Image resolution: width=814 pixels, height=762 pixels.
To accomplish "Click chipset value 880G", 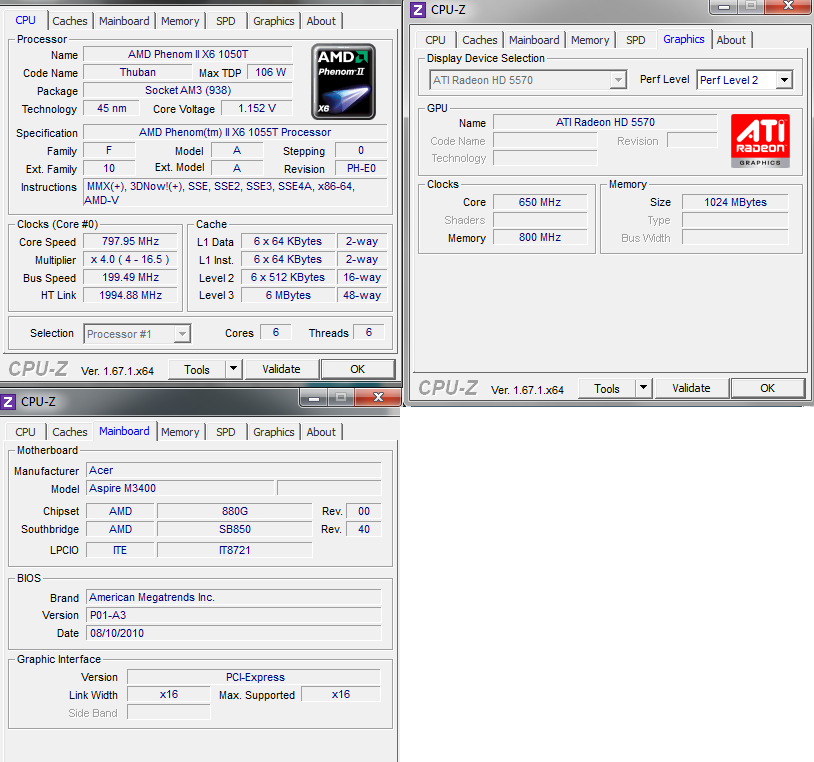I will 235,511.
